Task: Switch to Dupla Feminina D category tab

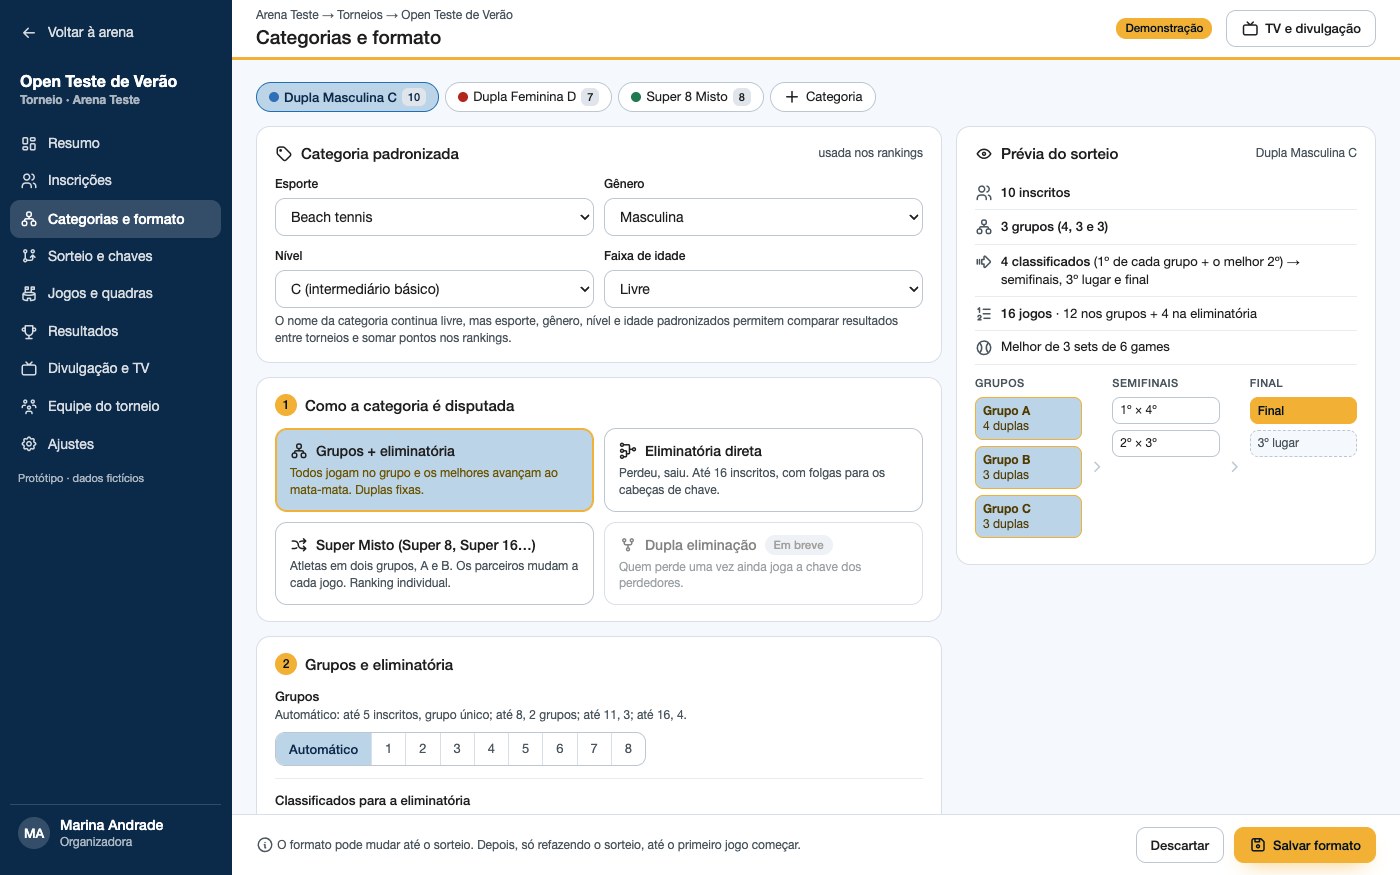Action: 528,97
